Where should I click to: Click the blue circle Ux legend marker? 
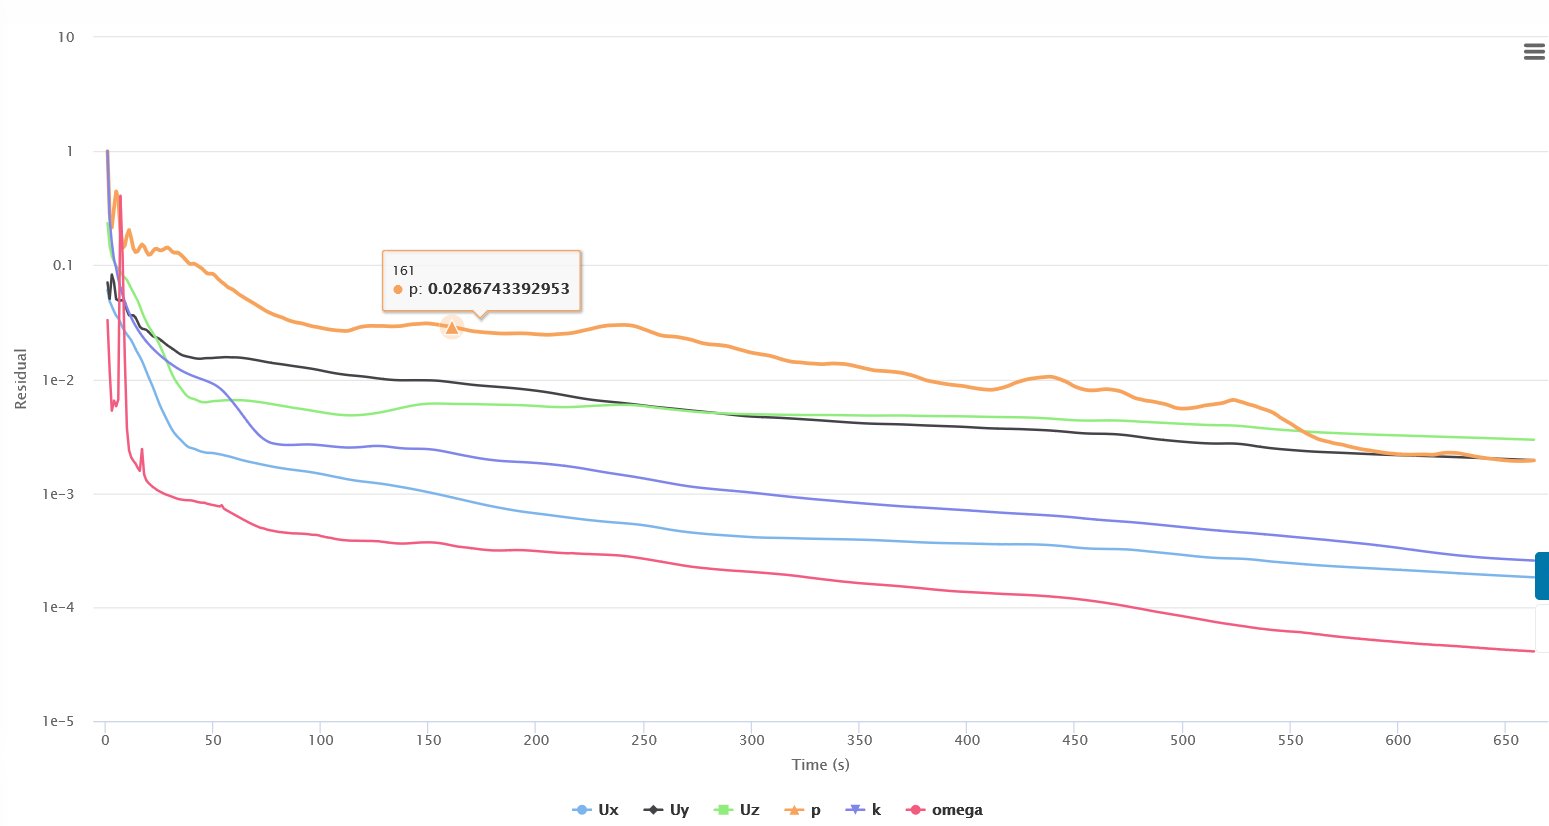coord(581,810)
